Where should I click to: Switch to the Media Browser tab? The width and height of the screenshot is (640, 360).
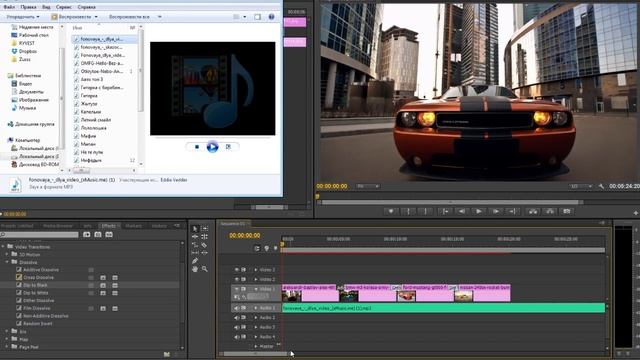[58, 226]
